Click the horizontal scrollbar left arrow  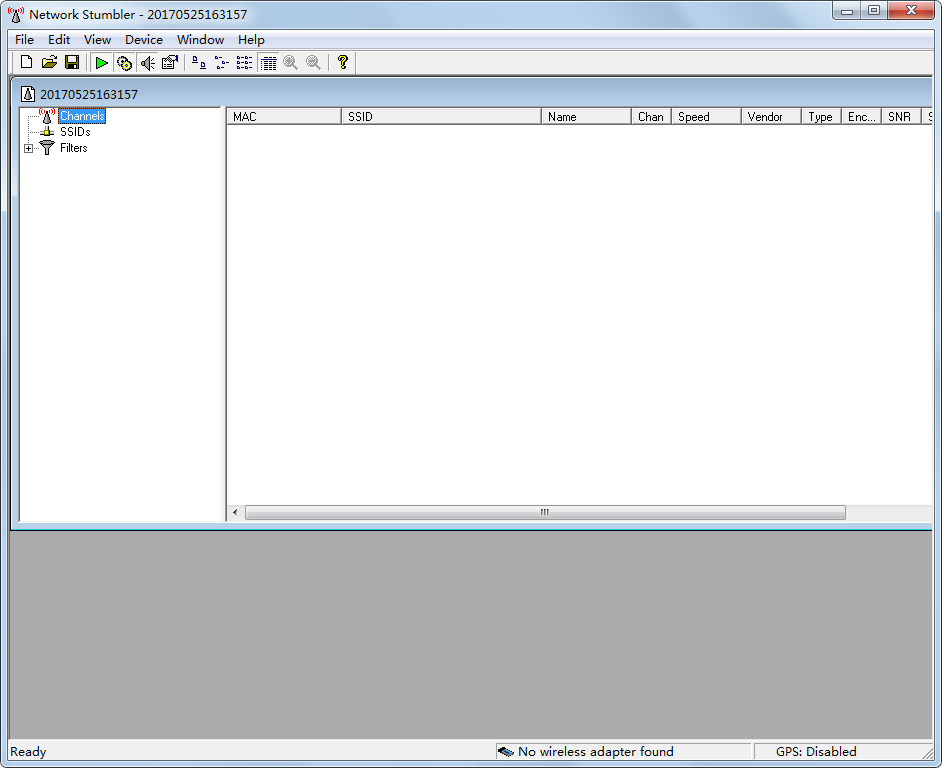pyautogui.click(x=236, y=513)
